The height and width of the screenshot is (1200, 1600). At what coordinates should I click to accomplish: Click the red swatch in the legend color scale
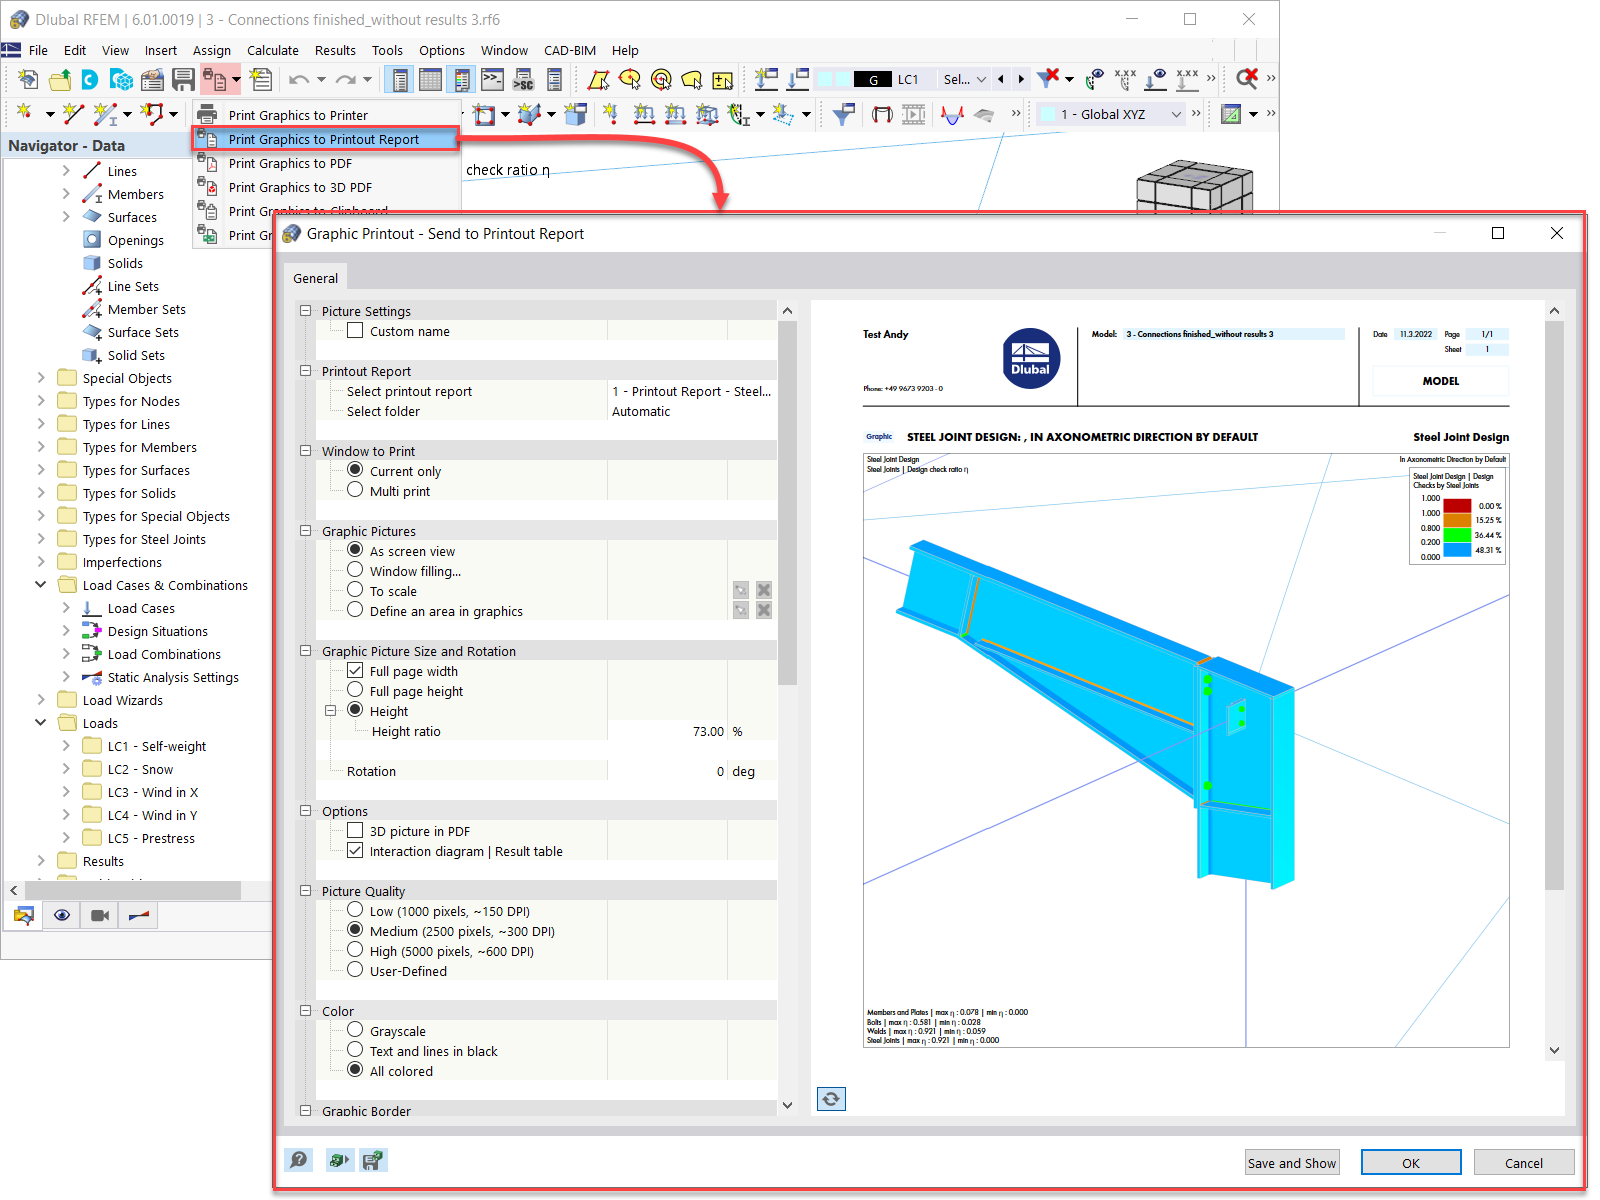click(x=1456, y=506)
